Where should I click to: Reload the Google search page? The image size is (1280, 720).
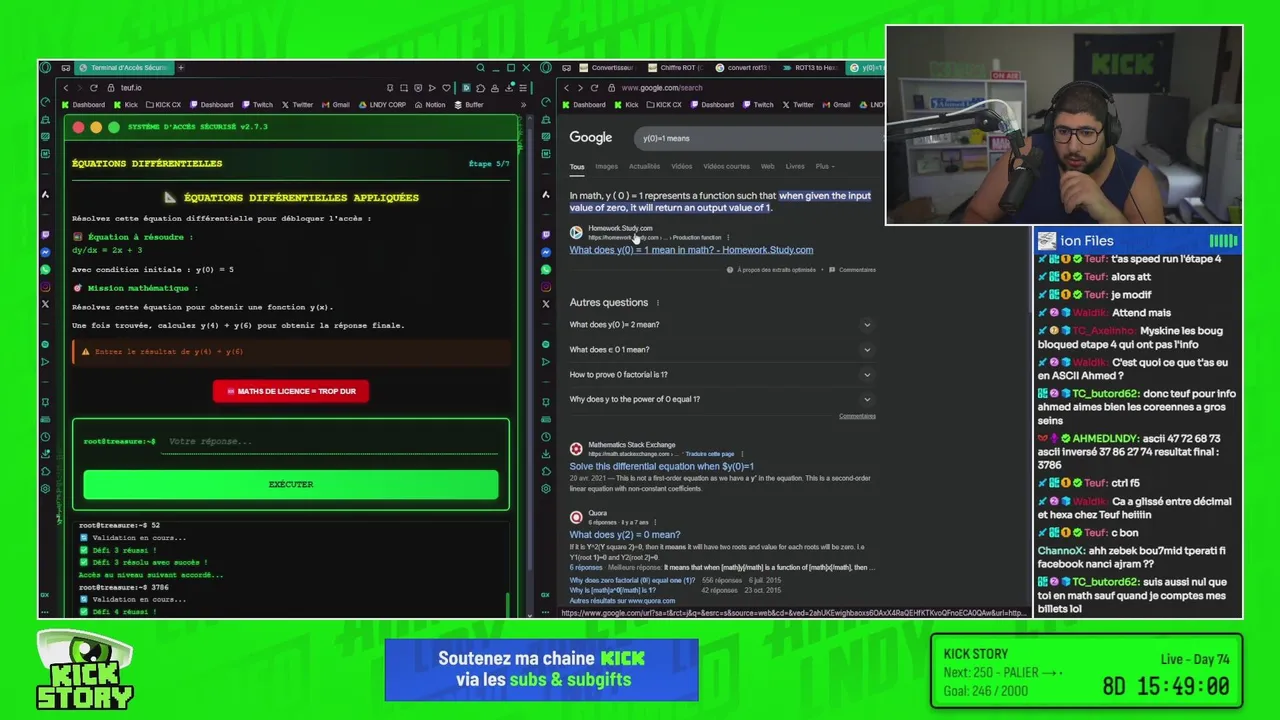(x=595, y=88)
